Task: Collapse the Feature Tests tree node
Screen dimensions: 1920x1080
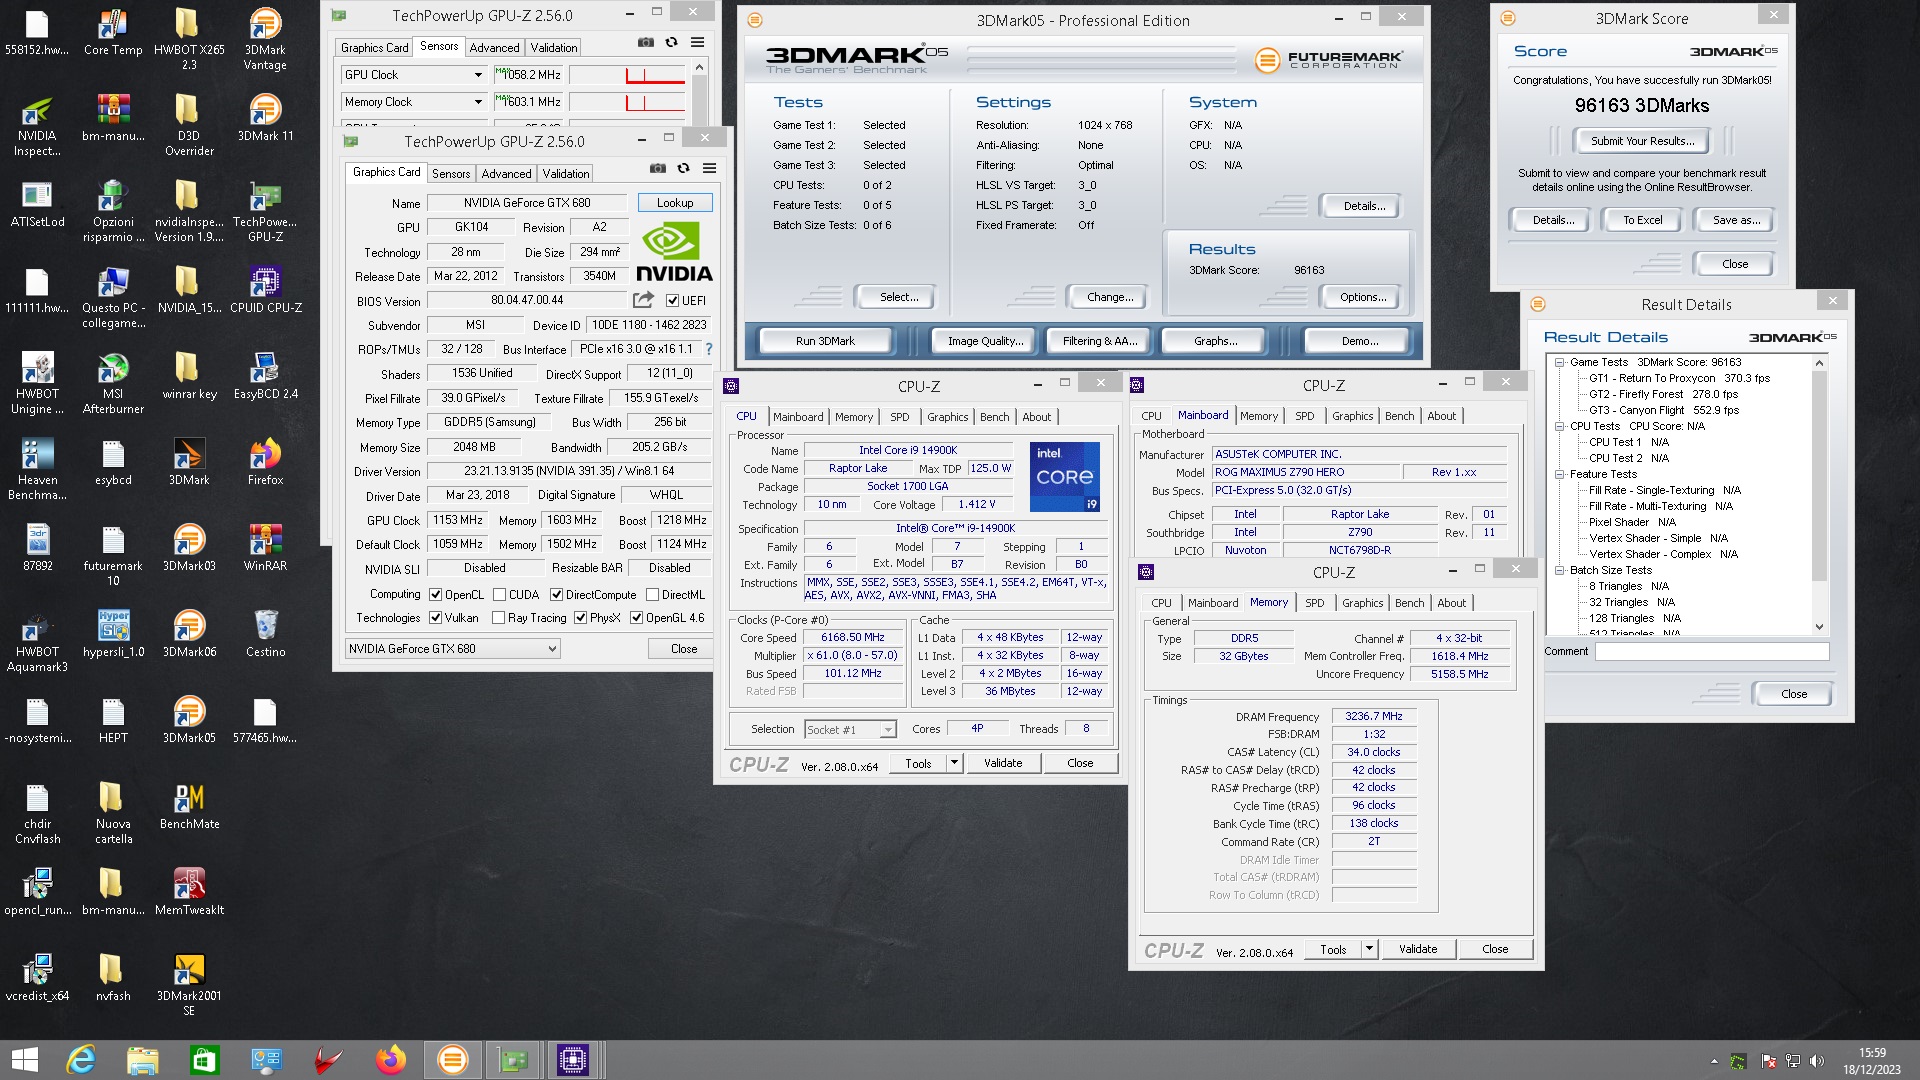Action: (x=1559, y=474)
